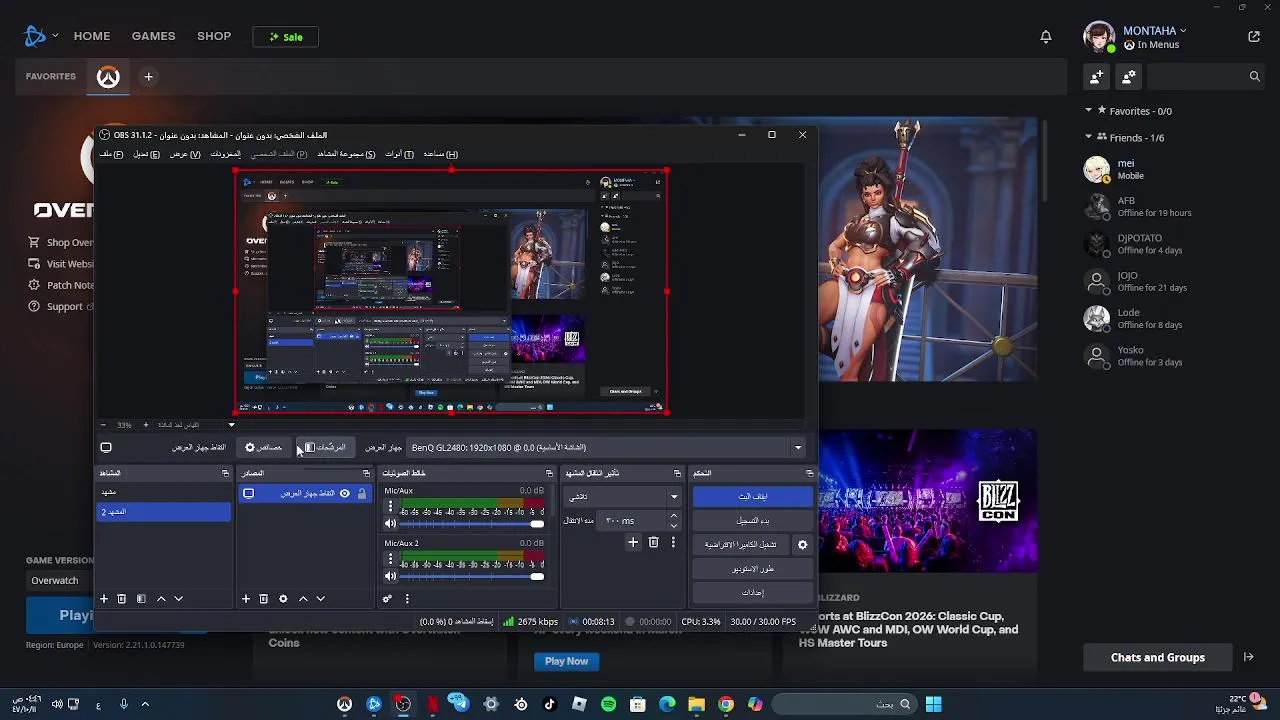
Task: Remove the scene transition with trash icon
Action: pos(653,542)
